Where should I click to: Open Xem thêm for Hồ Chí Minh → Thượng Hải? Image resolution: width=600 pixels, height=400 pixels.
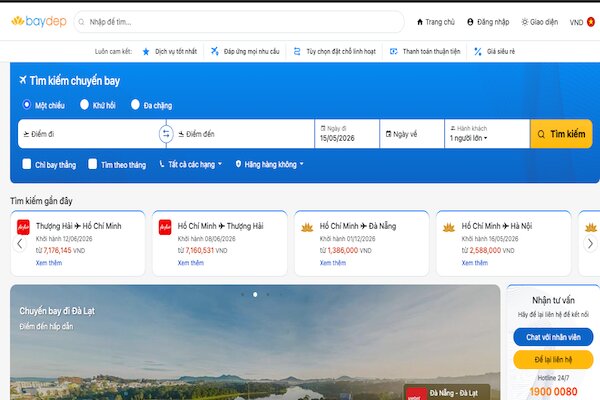click(x=191, y=263)
